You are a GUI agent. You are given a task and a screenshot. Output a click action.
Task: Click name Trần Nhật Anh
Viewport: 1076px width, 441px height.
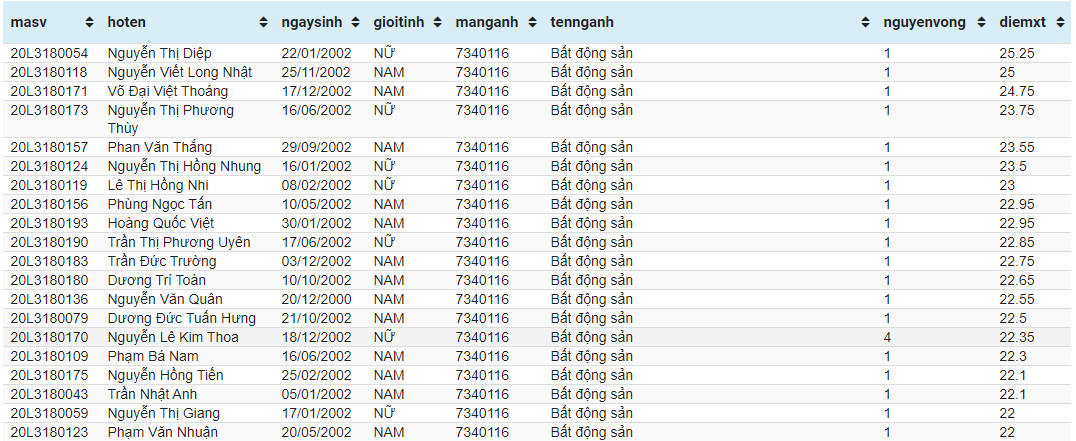154,394
